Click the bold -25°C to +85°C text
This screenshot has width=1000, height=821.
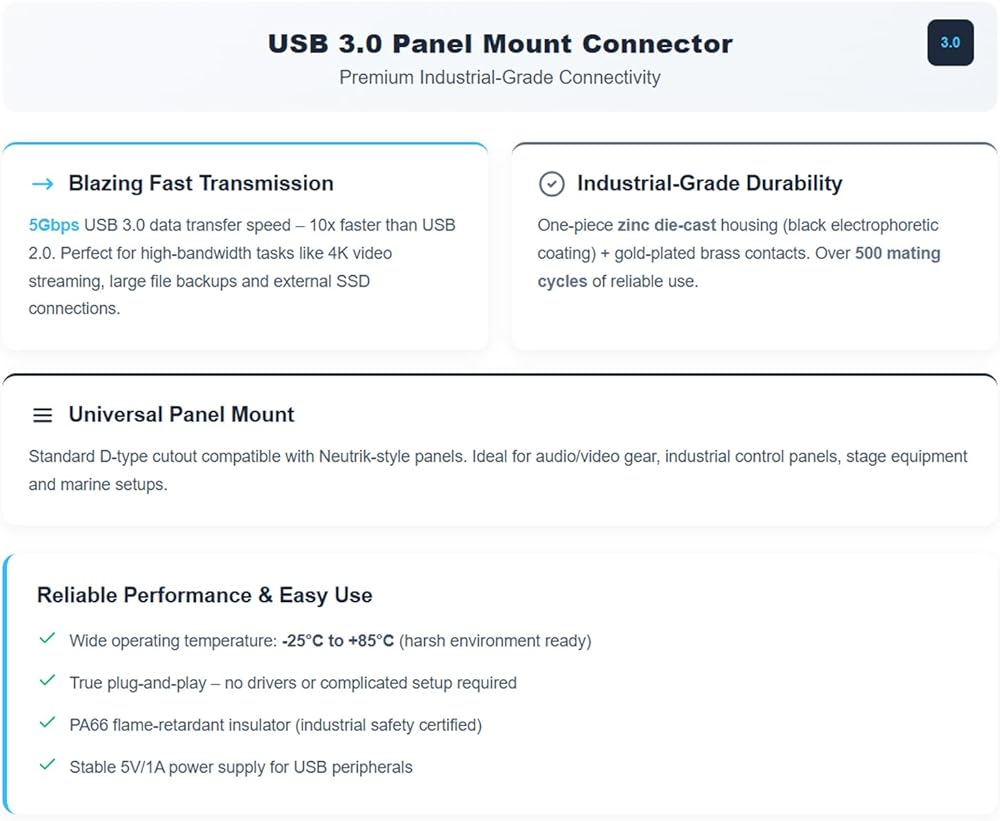[x=338, y=640]
